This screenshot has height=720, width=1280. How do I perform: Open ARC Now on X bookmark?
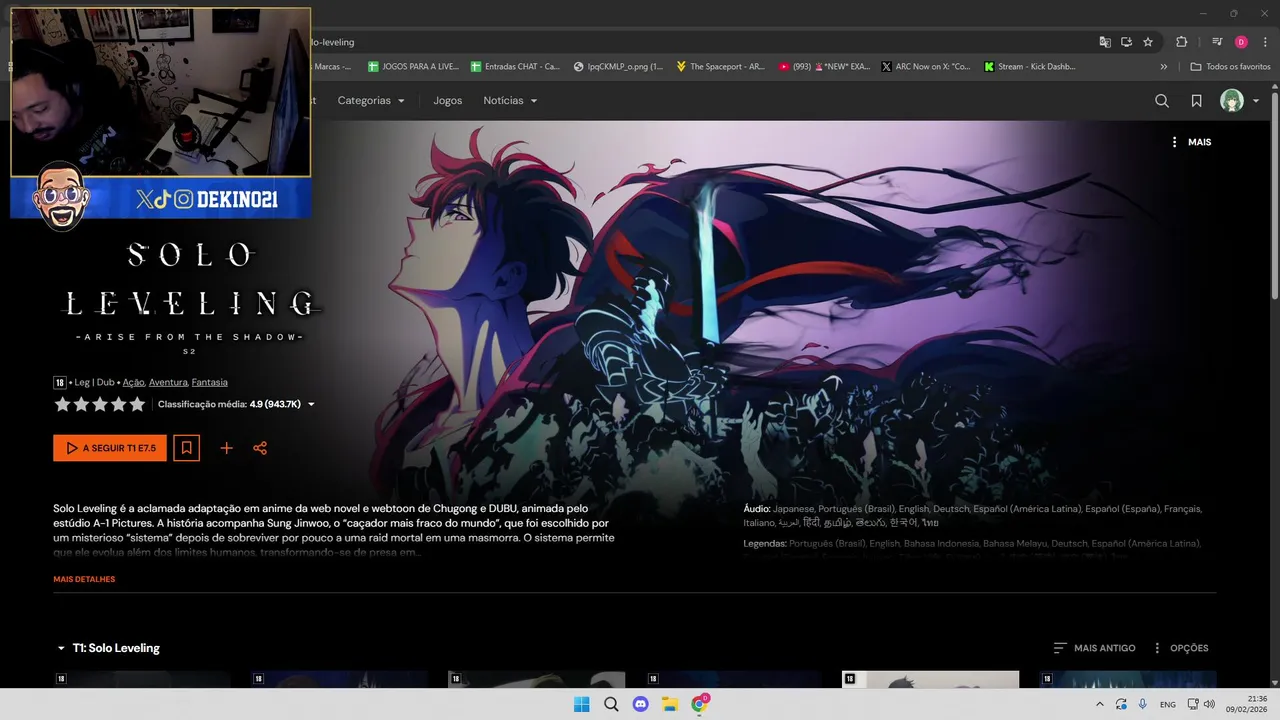(925, 67)
